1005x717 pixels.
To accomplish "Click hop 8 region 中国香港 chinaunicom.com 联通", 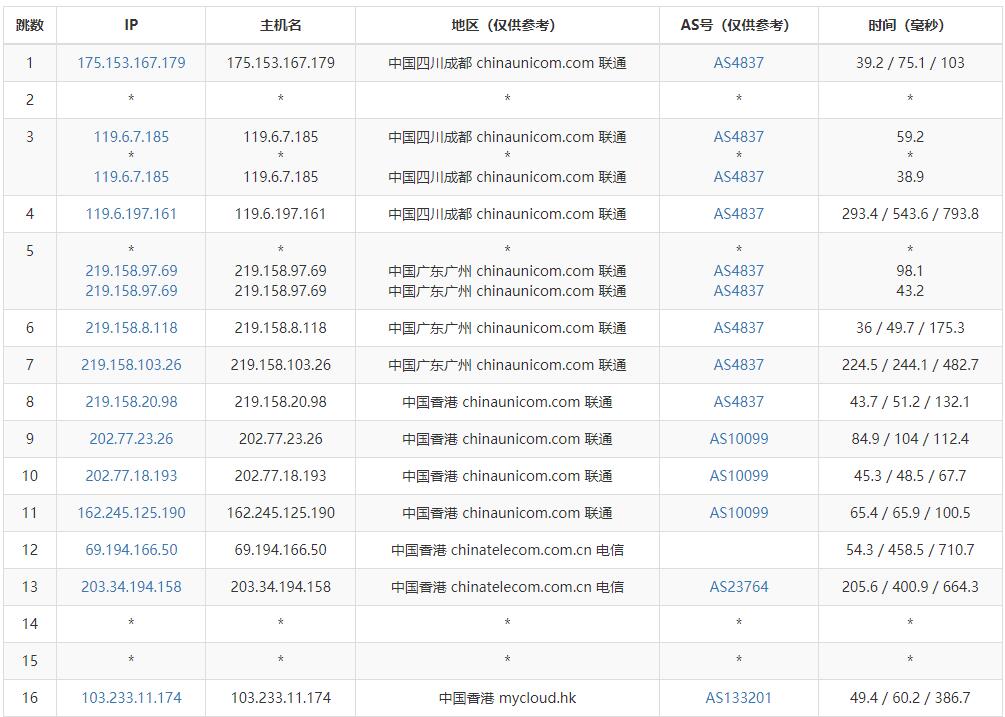I will [x=507, y=402].
